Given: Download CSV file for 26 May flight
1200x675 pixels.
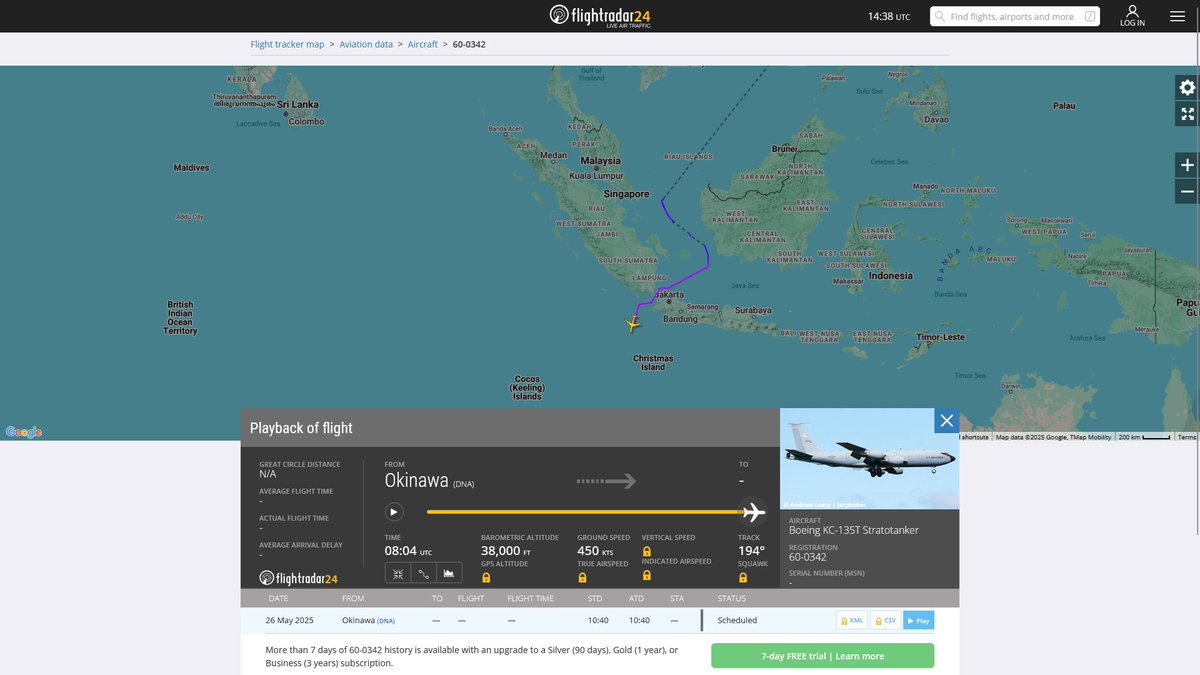Looking at the screenshot, I should click(x=884, y=621).
